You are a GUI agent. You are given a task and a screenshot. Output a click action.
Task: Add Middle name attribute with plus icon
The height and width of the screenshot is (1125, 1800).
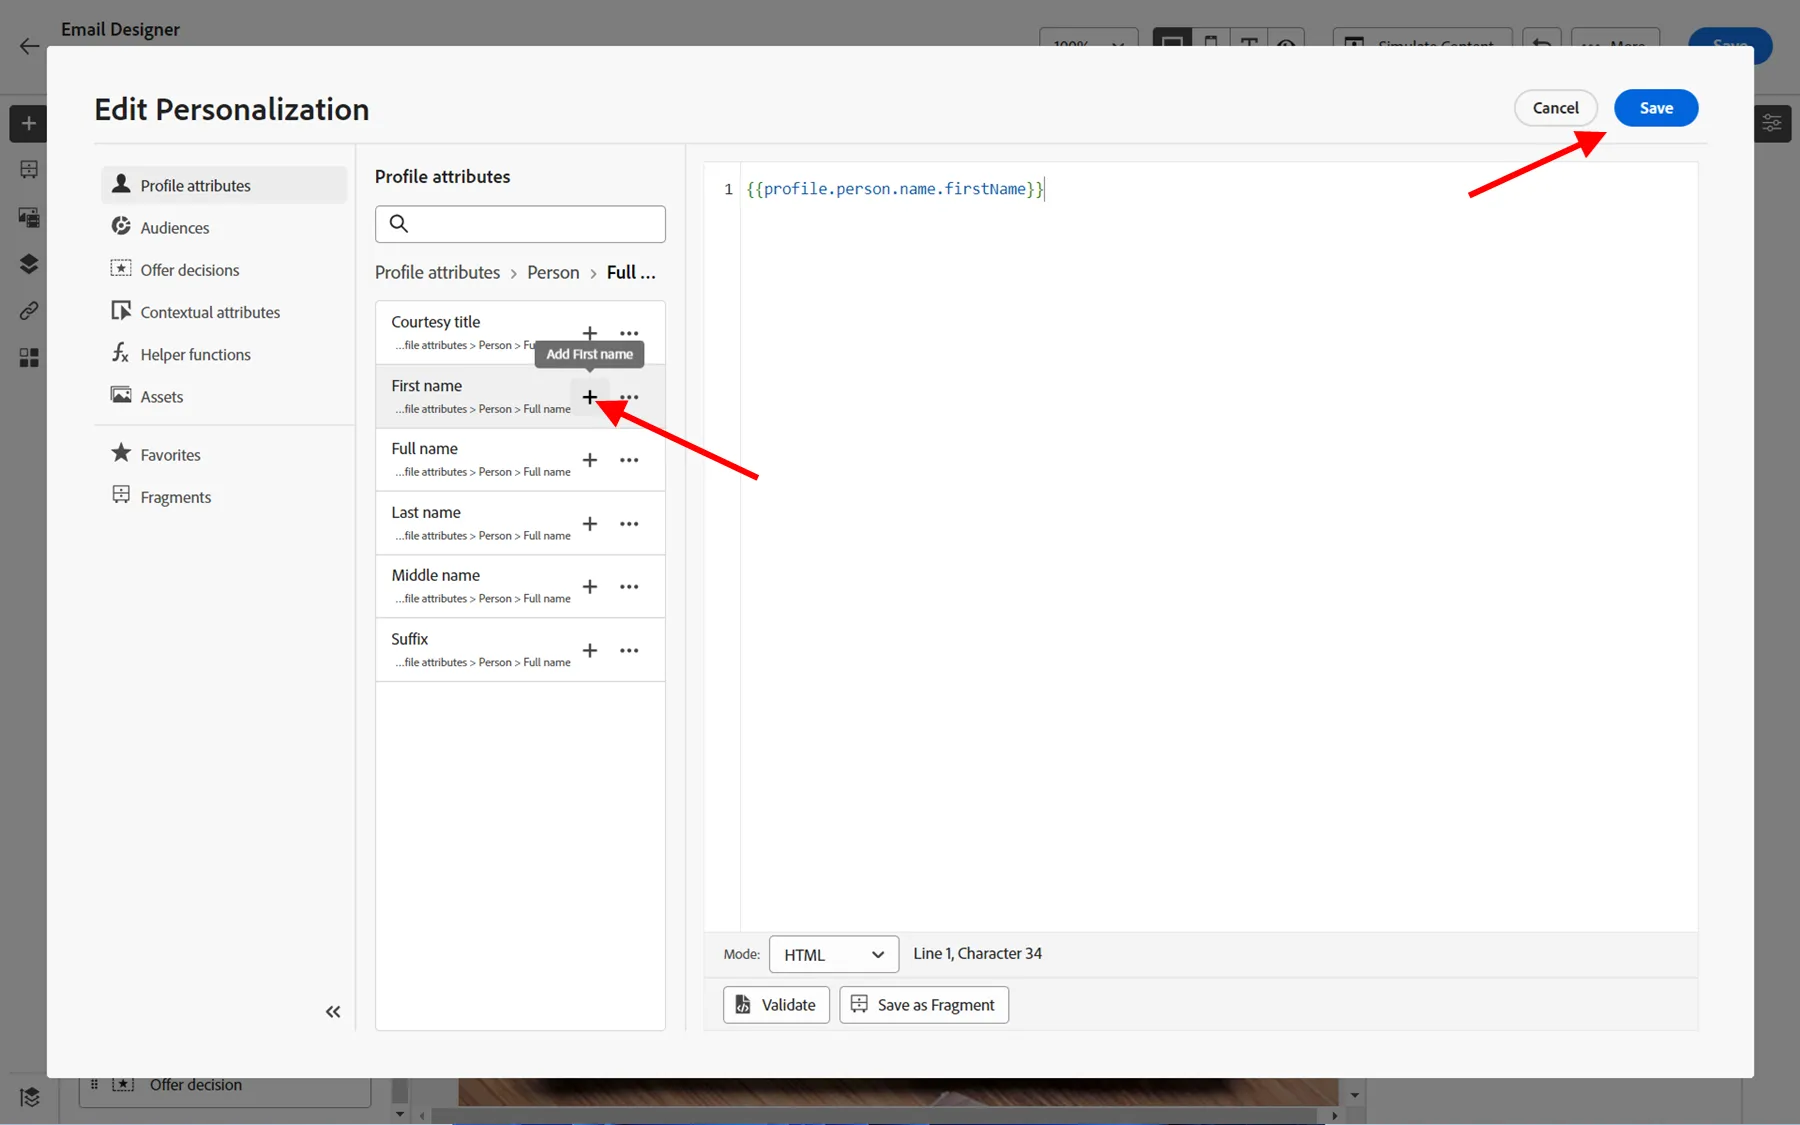pyautogui.click(x=590, y=587)
